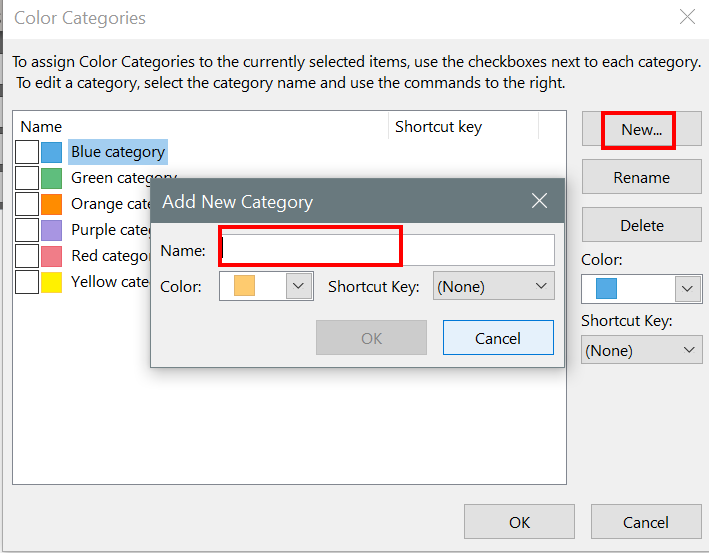Click the blue category color swatch
This screenshot has height=553, width=709.
[51, 152]
